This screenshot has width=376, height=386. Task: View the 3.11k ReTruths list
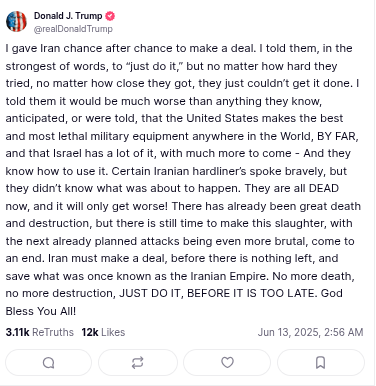click(40, 332)
